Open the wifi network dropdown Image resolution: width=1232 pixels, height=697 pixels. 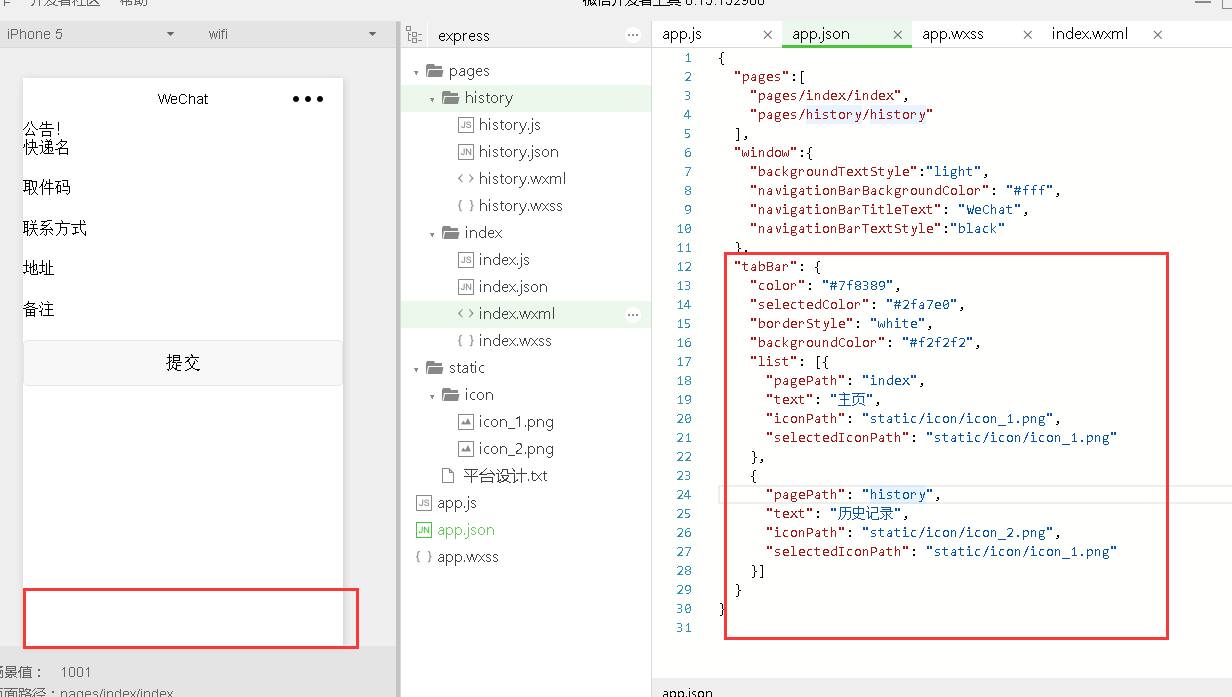pyautogui.click(x=290, y=34)
